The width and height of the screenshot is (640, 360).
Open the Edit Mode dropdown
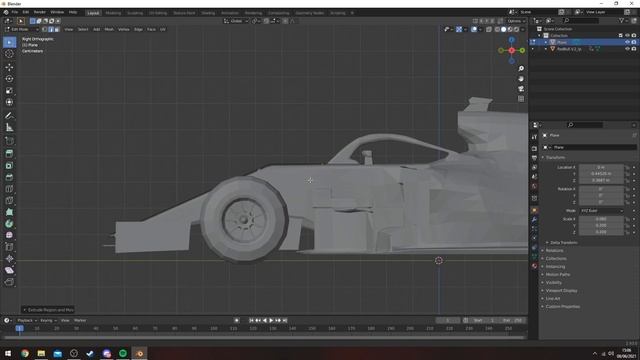tap(22, 29)
